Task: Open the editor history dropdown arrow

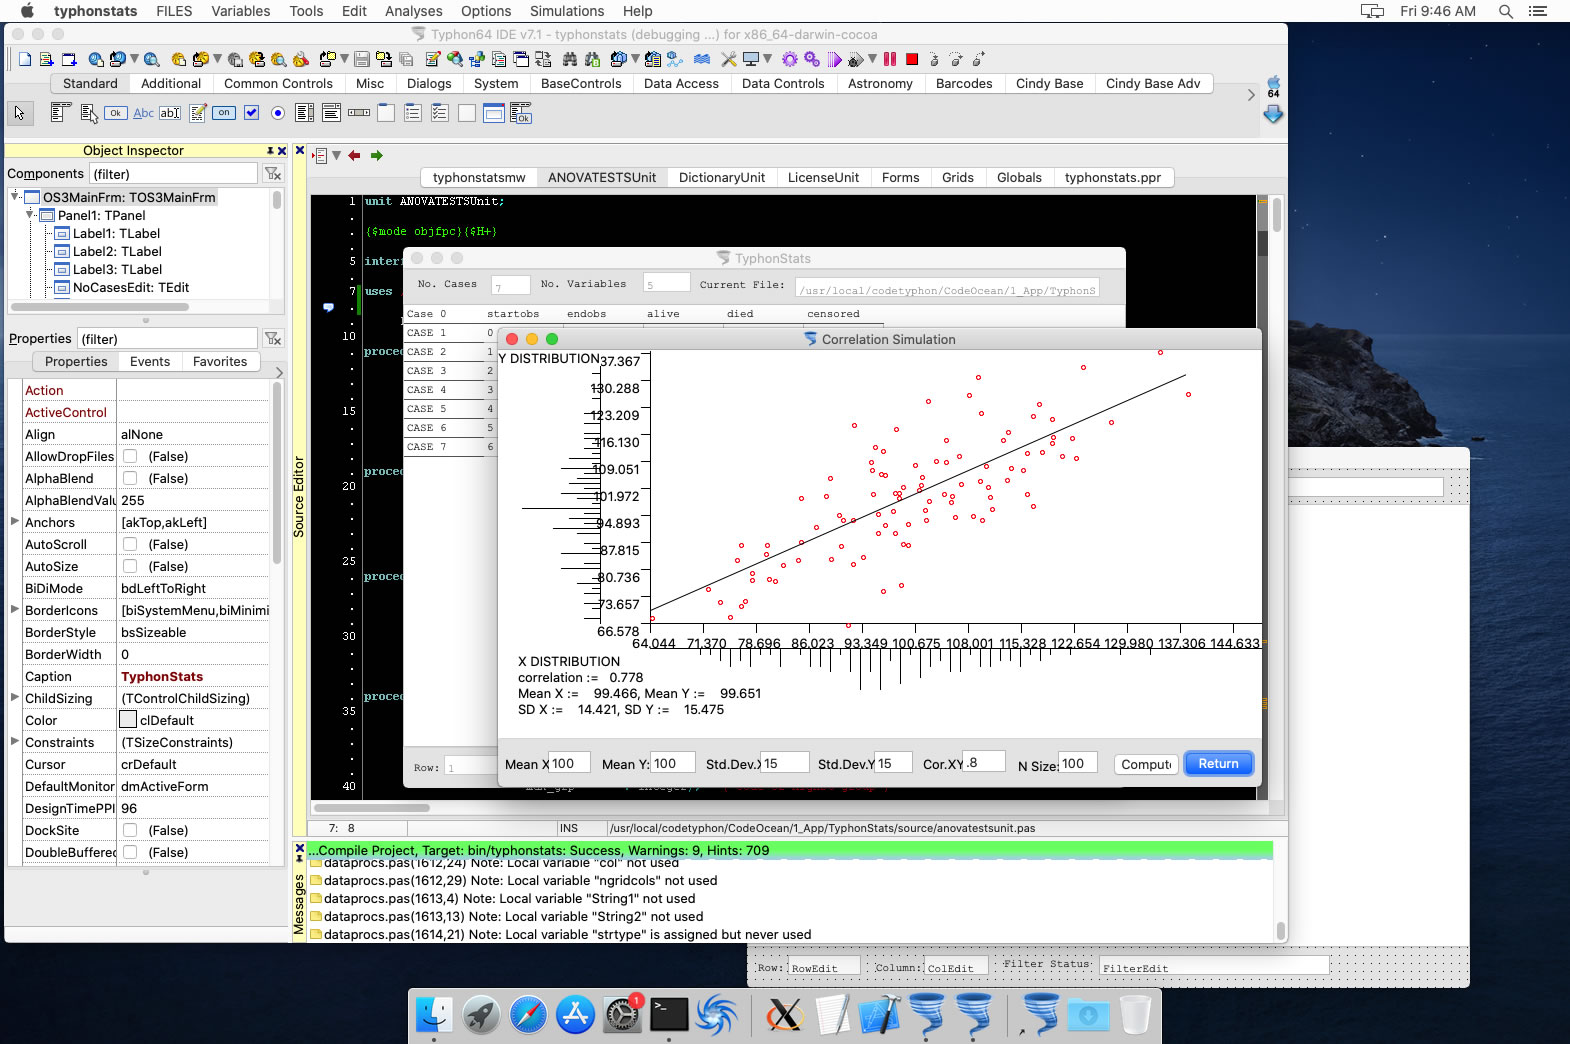Action: click(337, 155)
